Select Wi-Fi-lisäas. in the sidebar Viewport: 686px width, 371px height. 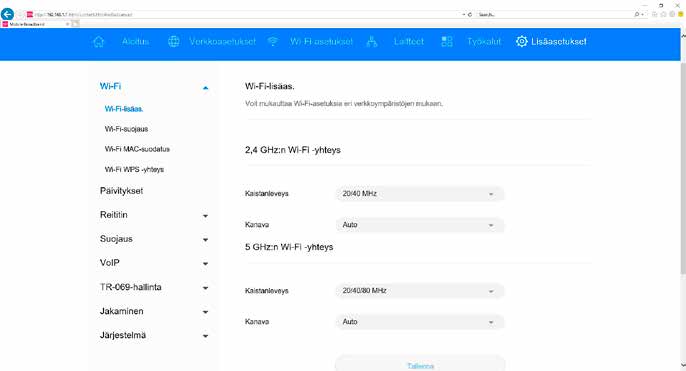(124, 109)
